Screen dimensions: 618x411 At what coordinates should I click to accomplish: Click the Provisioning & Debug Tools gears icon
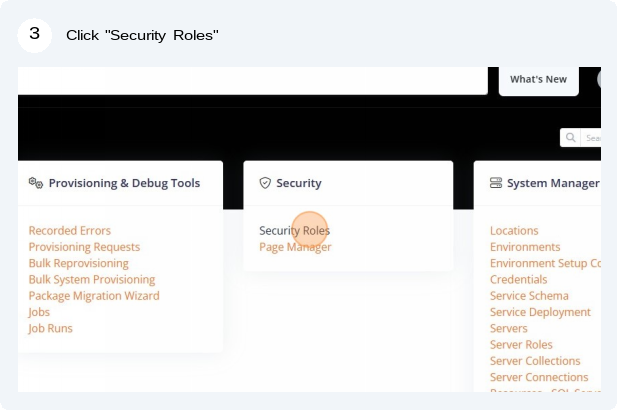pyautogui.click(x=35, y=183)
